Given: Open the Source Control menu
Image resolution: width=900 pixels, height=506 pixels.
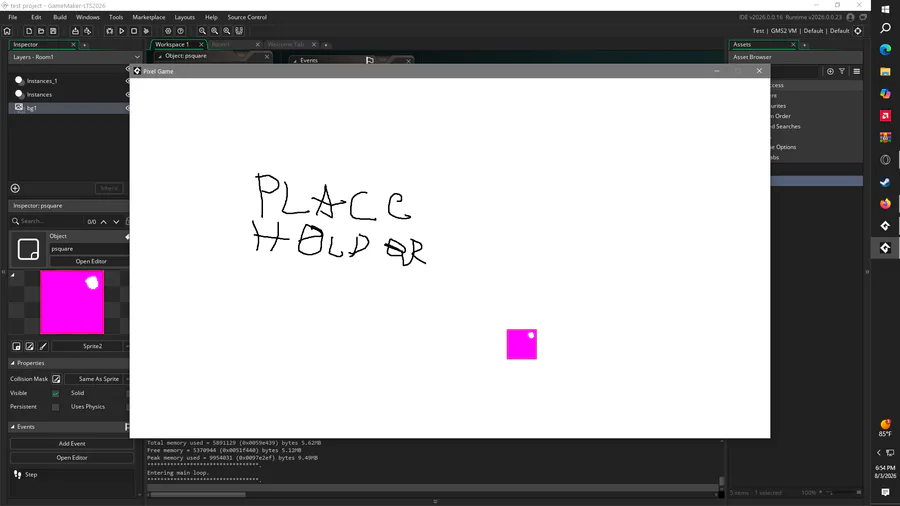Looking at the screenshot, I should [247, 17].
